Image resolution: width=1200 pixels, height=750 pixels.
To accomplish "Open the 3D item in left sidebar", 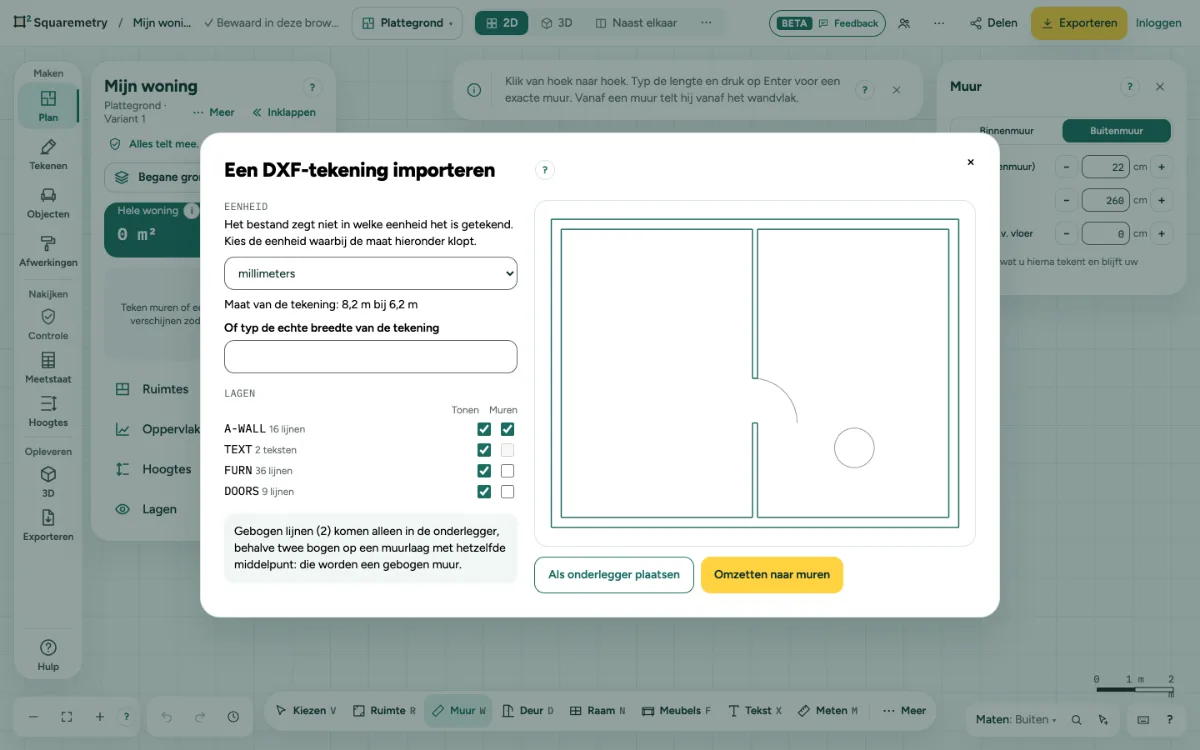I will tap(48, 482).
